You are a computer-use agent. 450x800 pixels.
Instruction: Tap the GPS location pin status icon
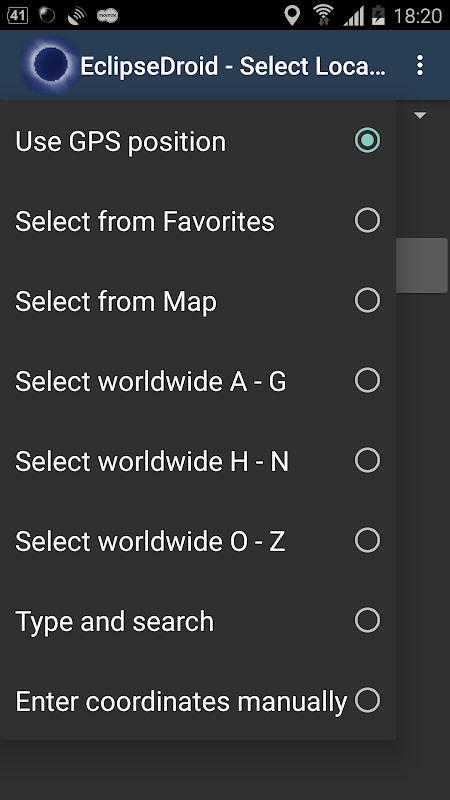point(292,16)
